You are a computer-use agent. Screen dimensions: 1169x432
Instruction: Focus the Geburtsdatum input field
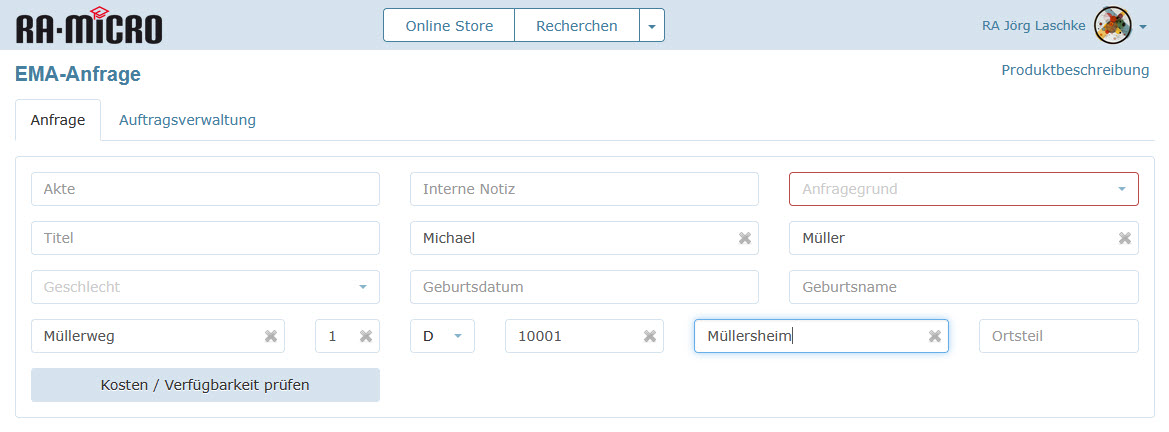pos(584,287)
